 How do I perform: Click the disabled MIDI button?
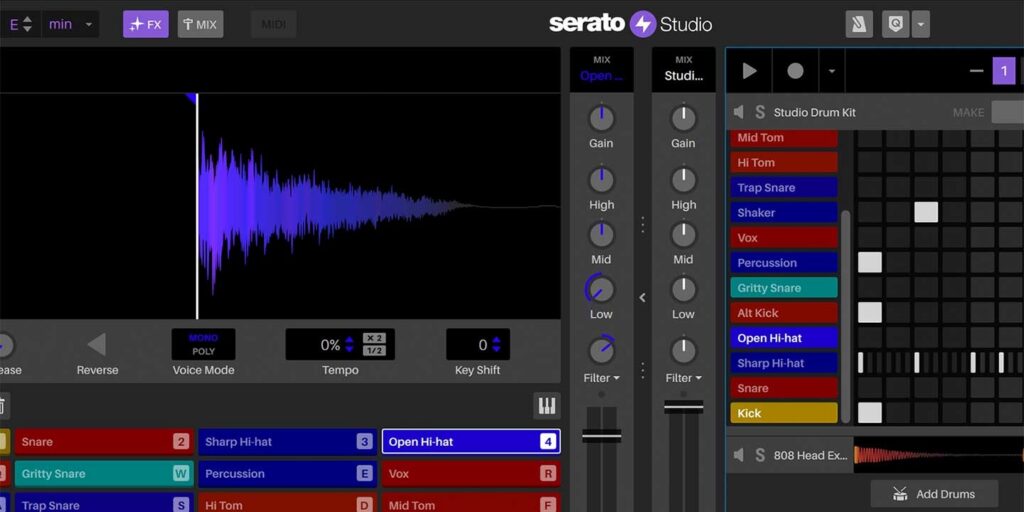(x=274, y=25)
